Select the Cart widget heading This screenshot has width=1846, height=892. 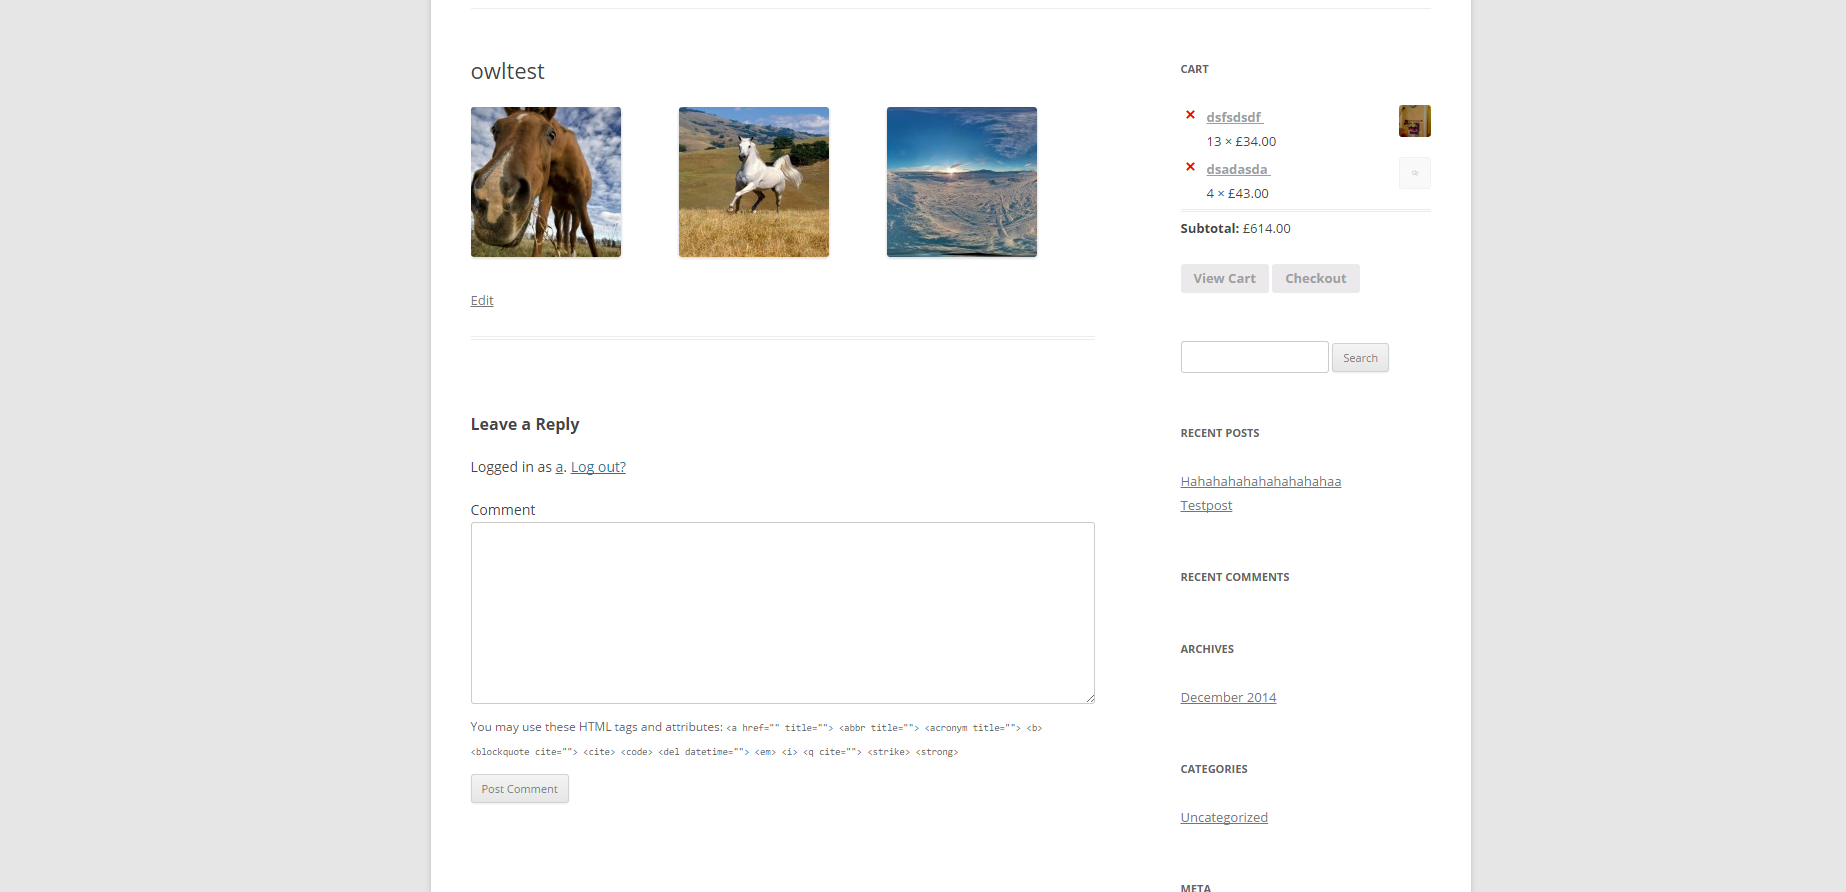pyautogui.click(x=1194, y=69)
